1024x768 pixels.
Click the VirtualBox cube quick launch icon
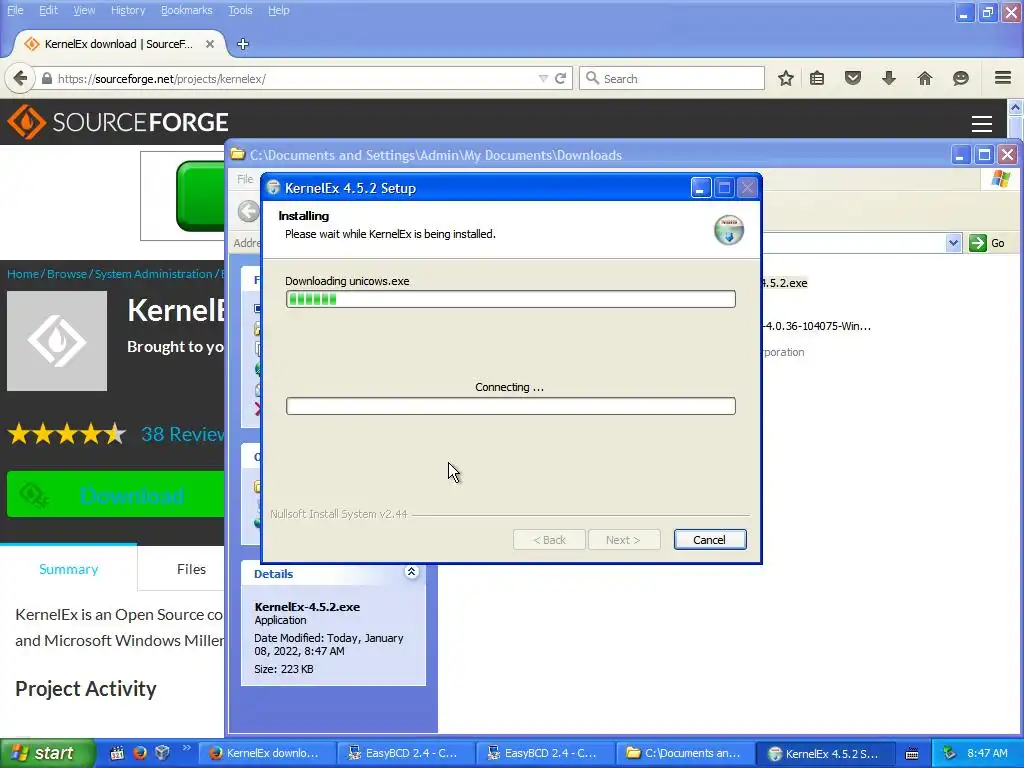point(163,753)
